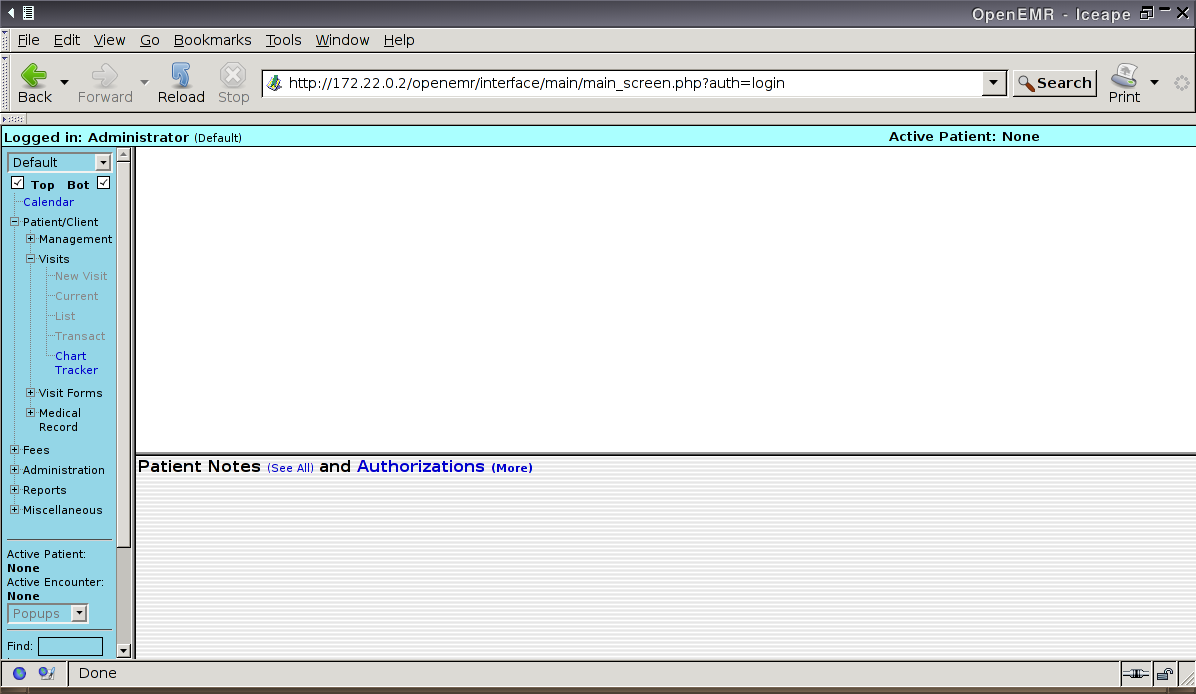The image size is (1196, 694).
Task: Open the Calendar link
Action: click(48, 202)
